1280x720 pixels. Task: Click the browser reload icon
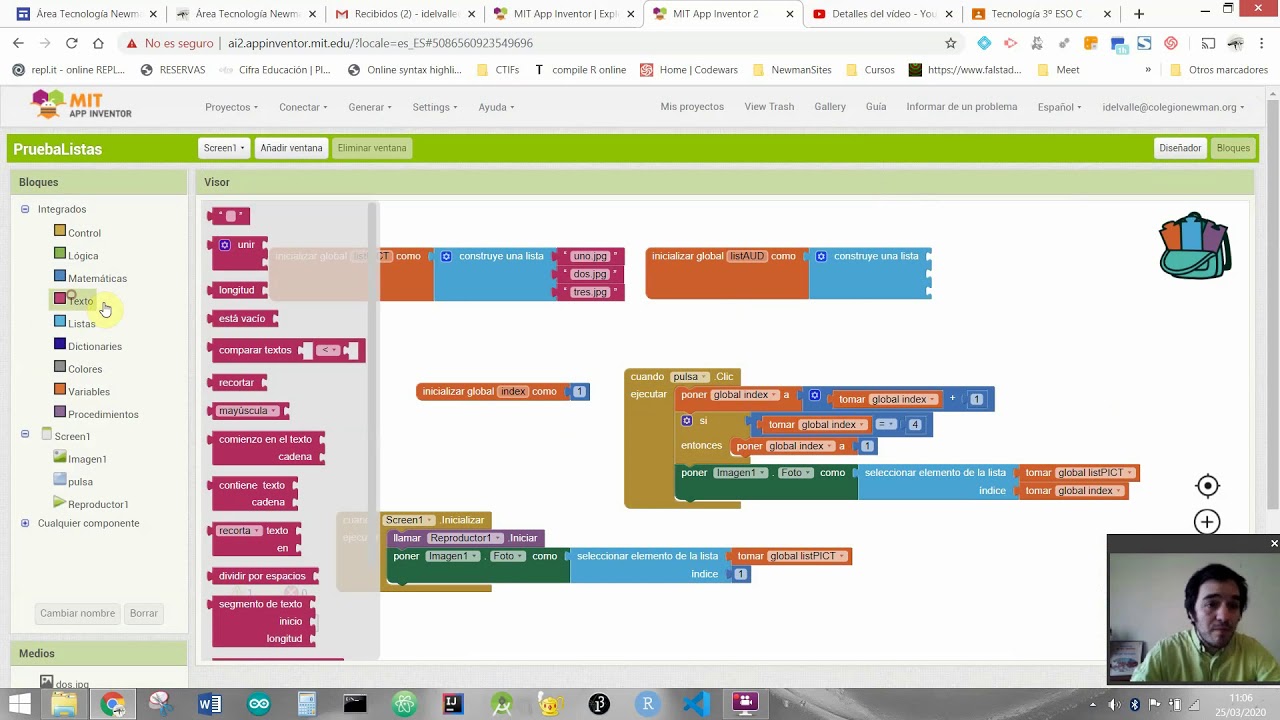point(71,43)
